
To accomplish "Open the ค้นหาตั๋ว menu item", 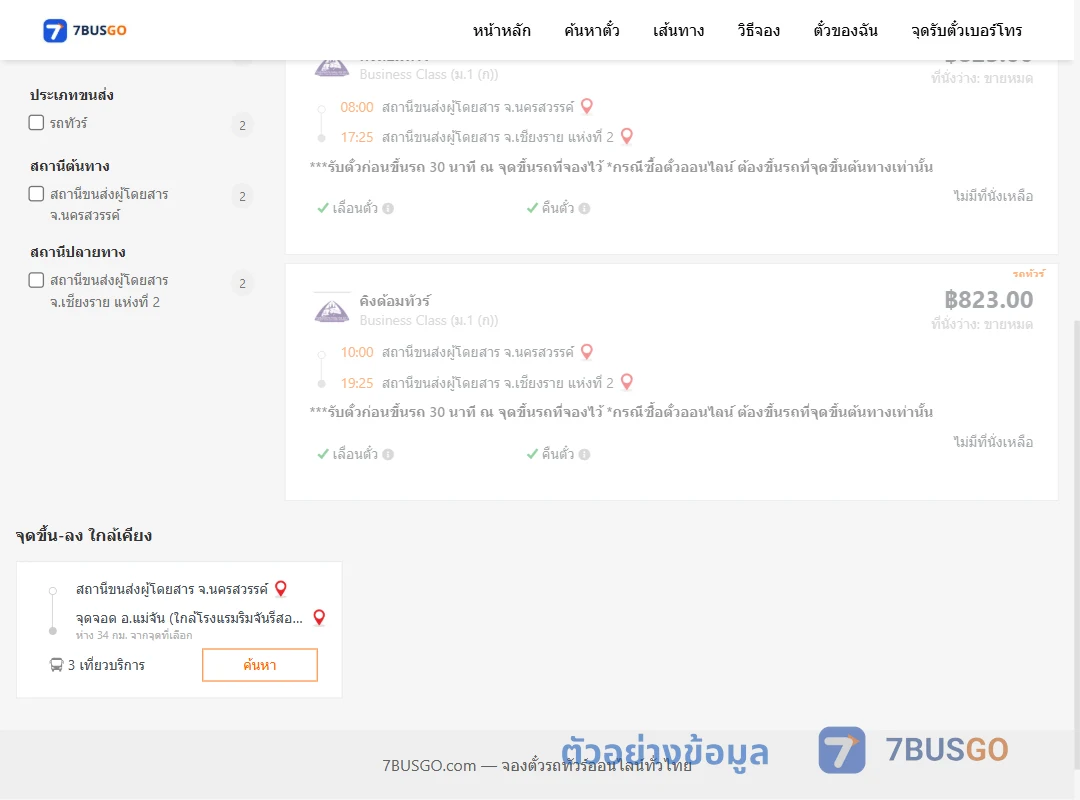I will tap(592, 30).
